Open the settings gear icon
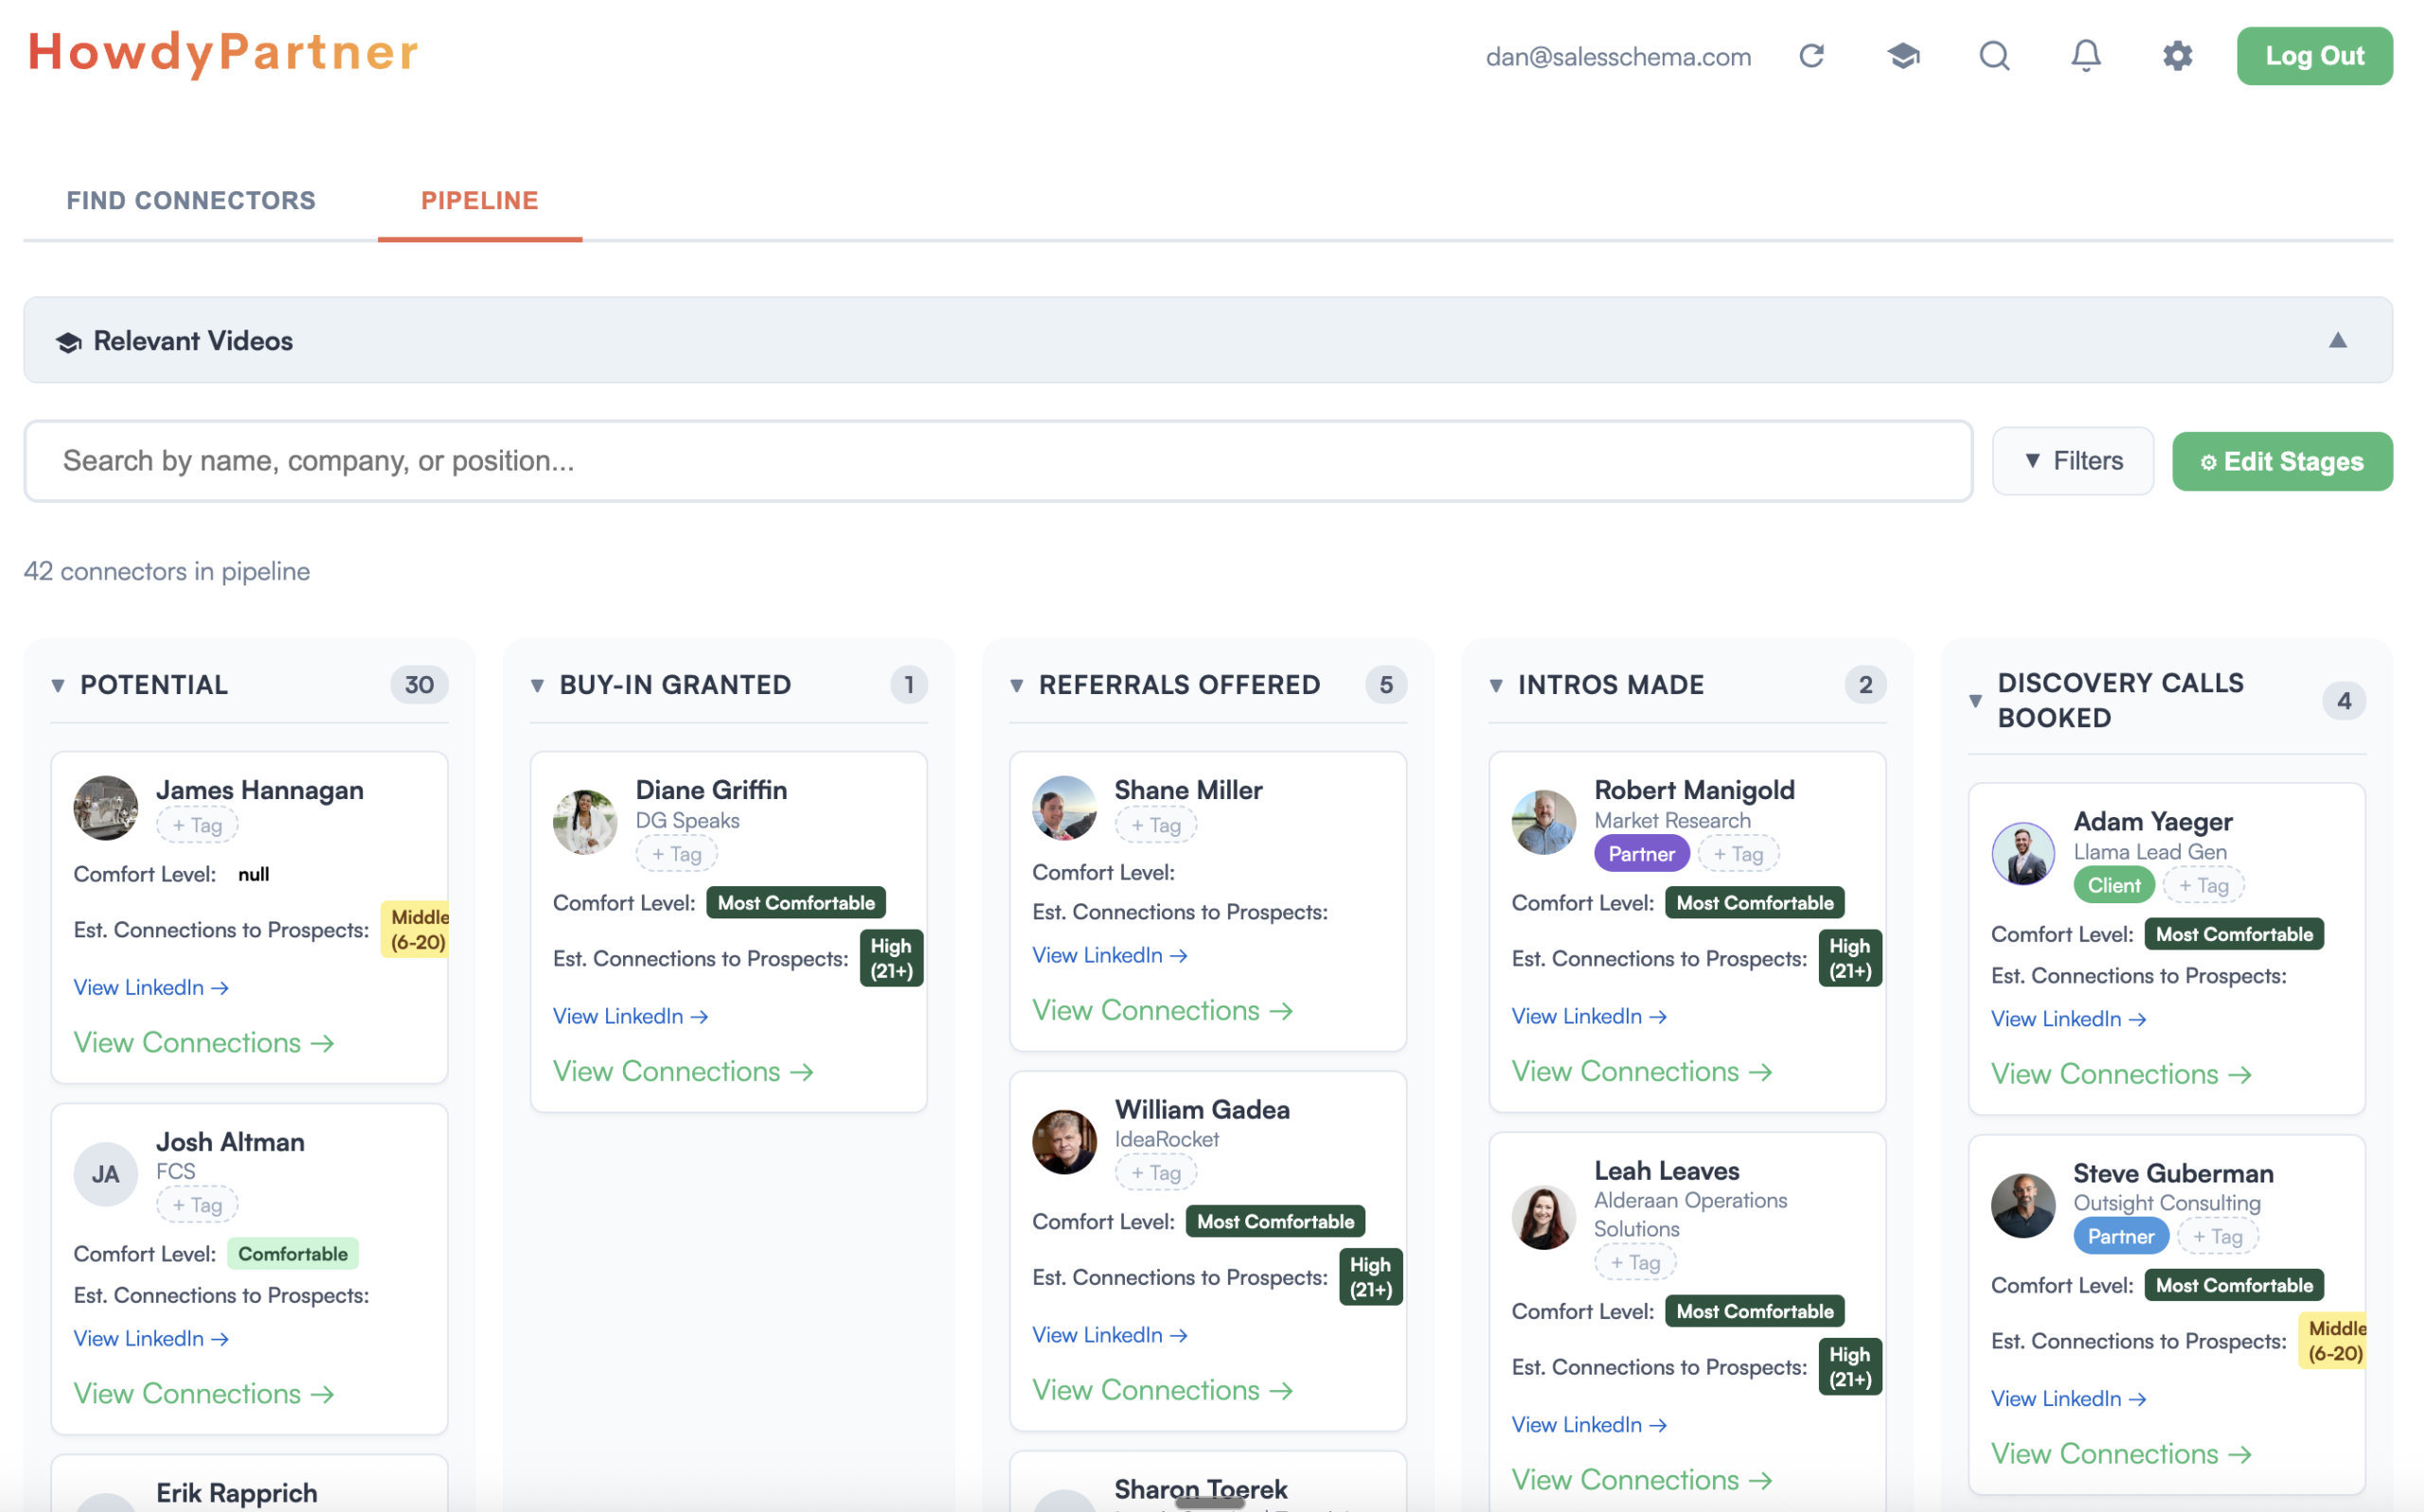2424x1512 pixels. (x=2177, y=55)
